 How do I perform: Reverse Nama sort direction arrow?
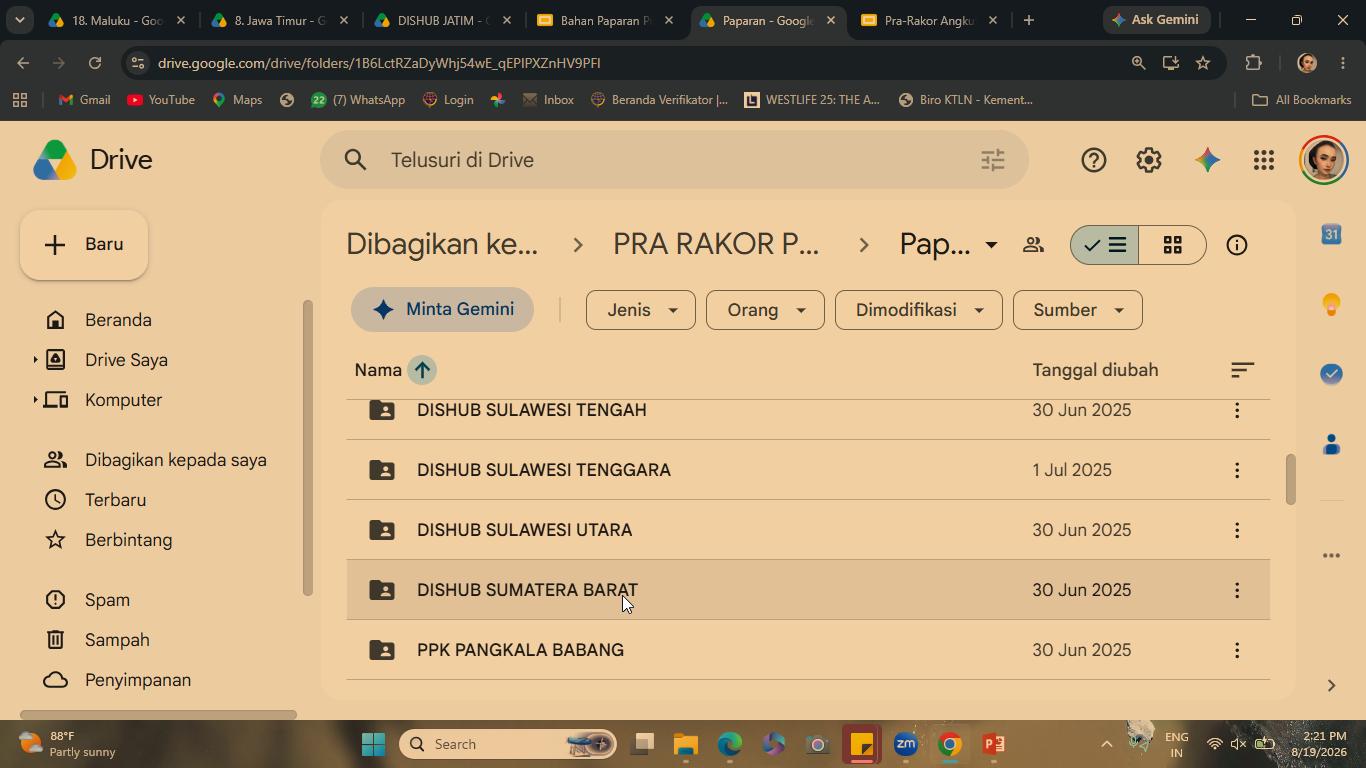click(422, 370)
